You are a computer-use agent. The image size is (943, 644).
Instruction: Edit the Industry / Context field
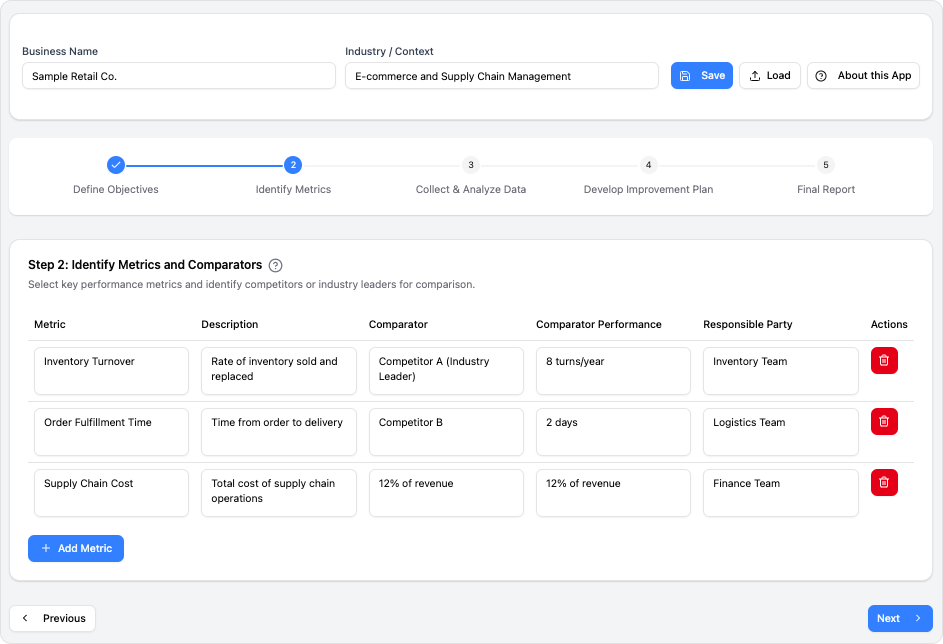click(502, 76)
